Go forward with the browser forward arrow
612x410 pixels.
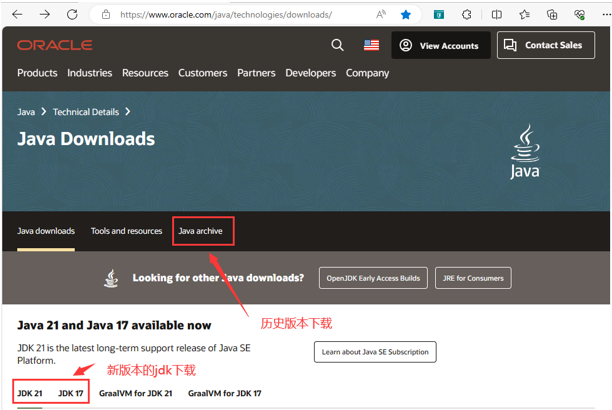(45, 15)
